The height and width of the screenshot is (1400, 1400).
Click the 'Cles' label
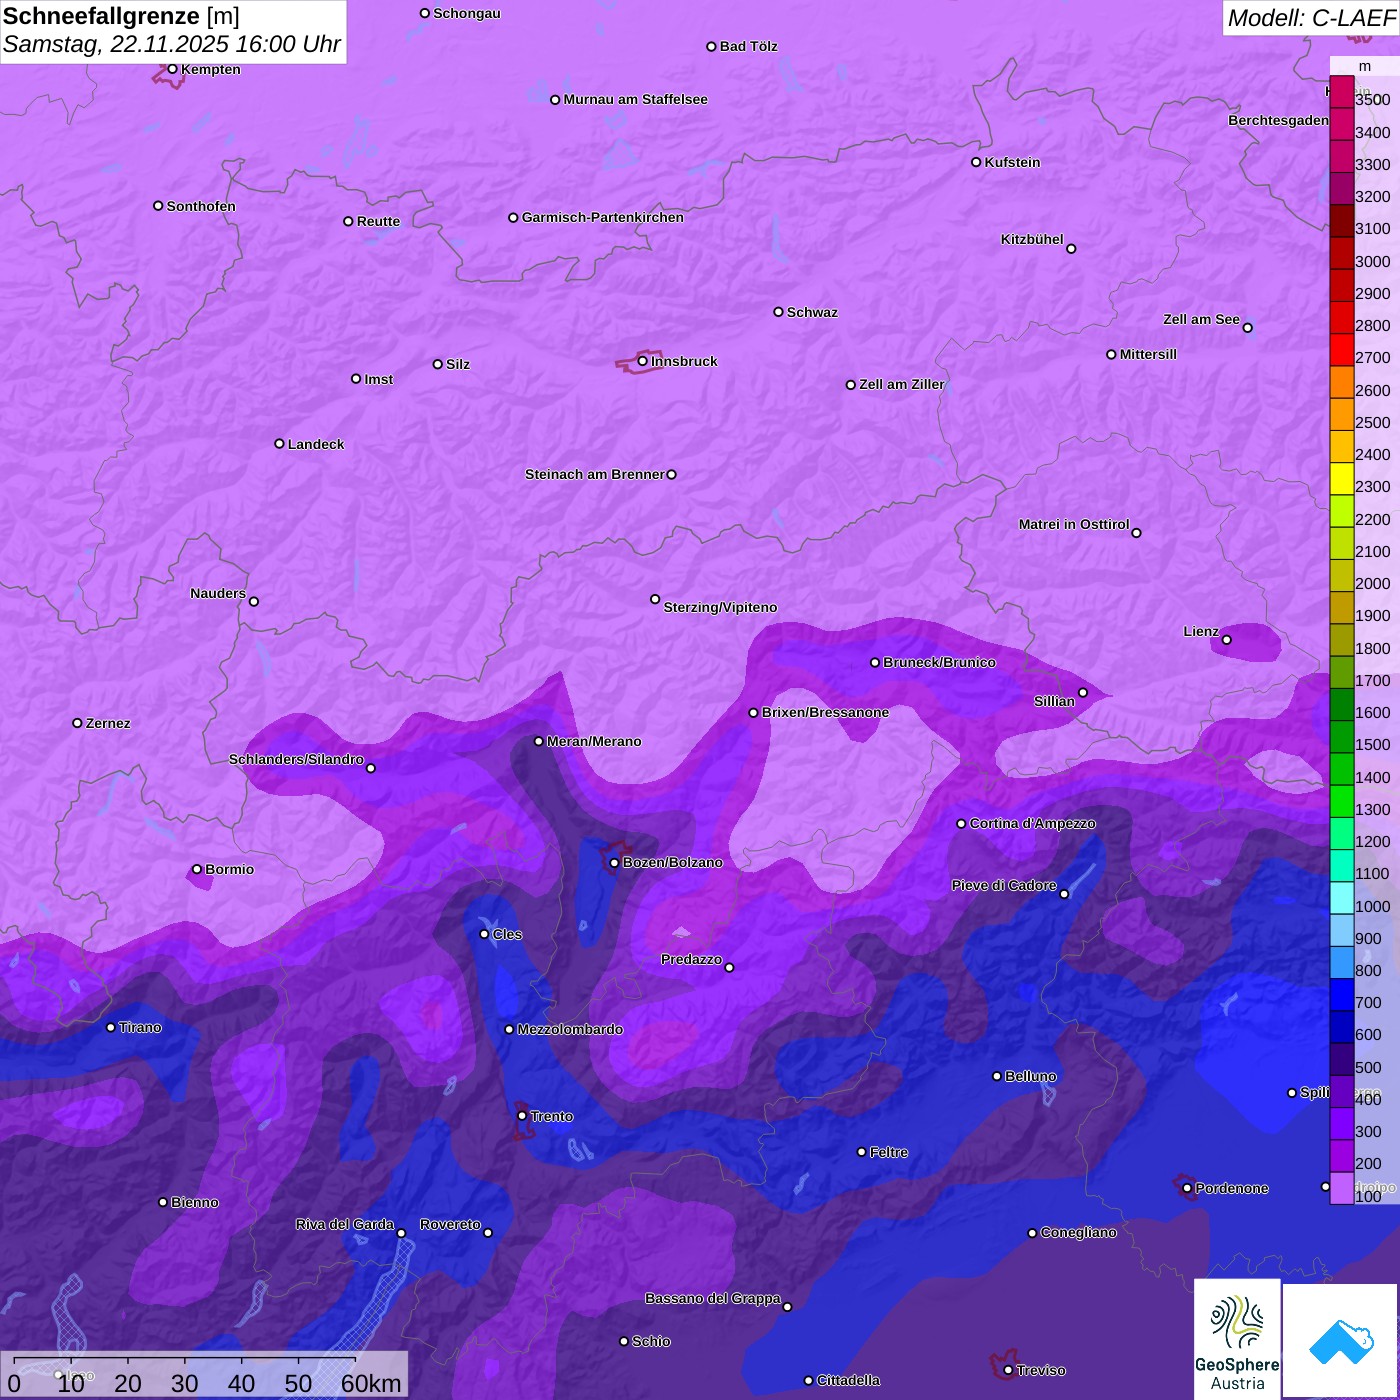coord(508,935)
